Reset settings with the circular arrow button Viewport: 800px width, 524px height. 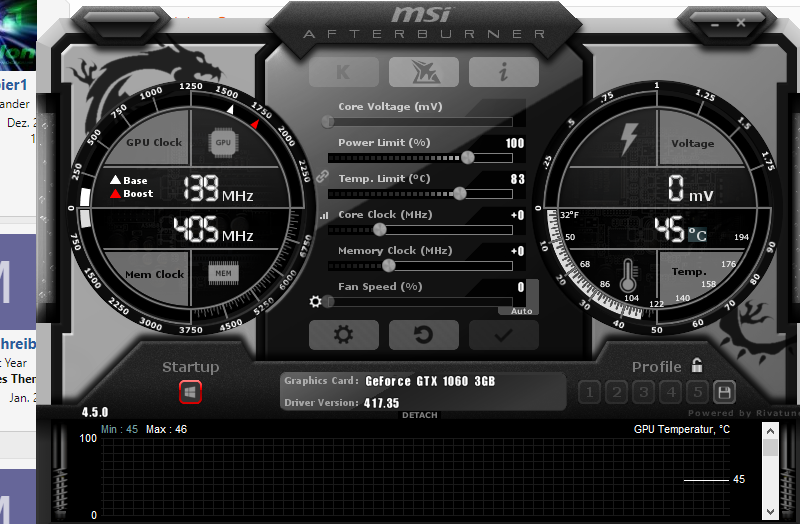point(423,335)
